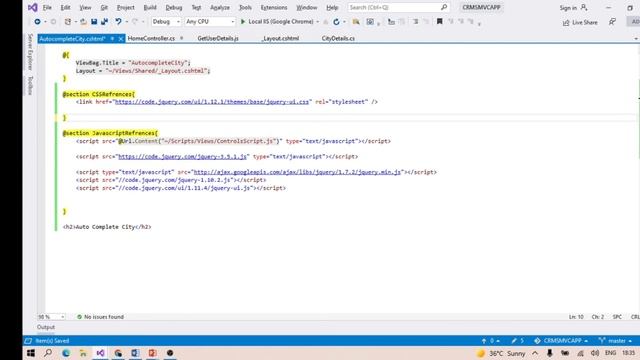Expand the Undo history dropdown arrow

(x=127, y=22)
